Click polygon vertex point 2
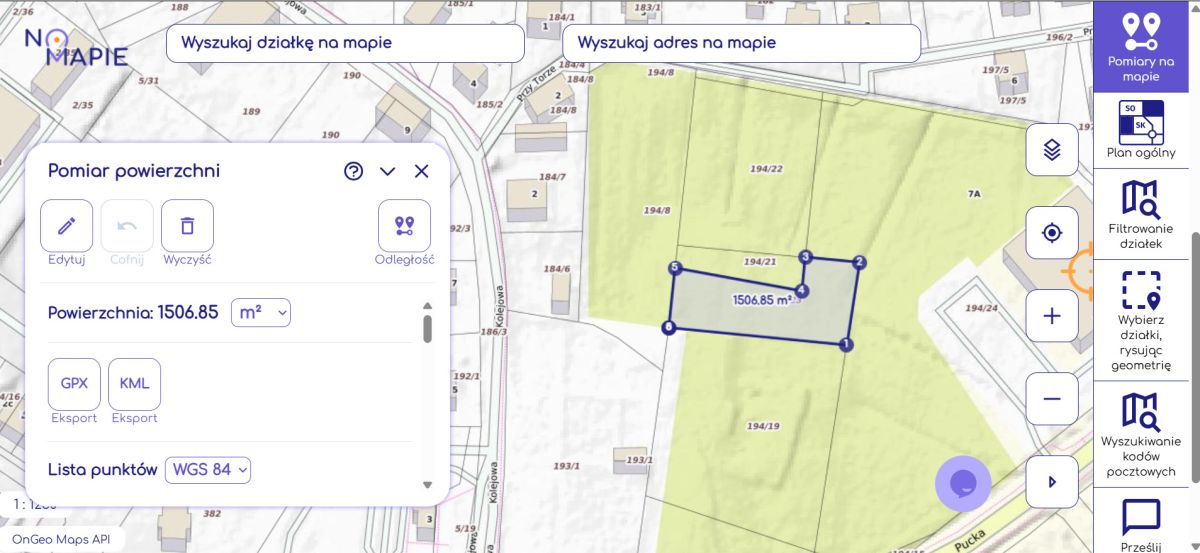Image resolution: width=1200 pixels, height=553 pixels. pyautogui.click(x=859, y=263)
